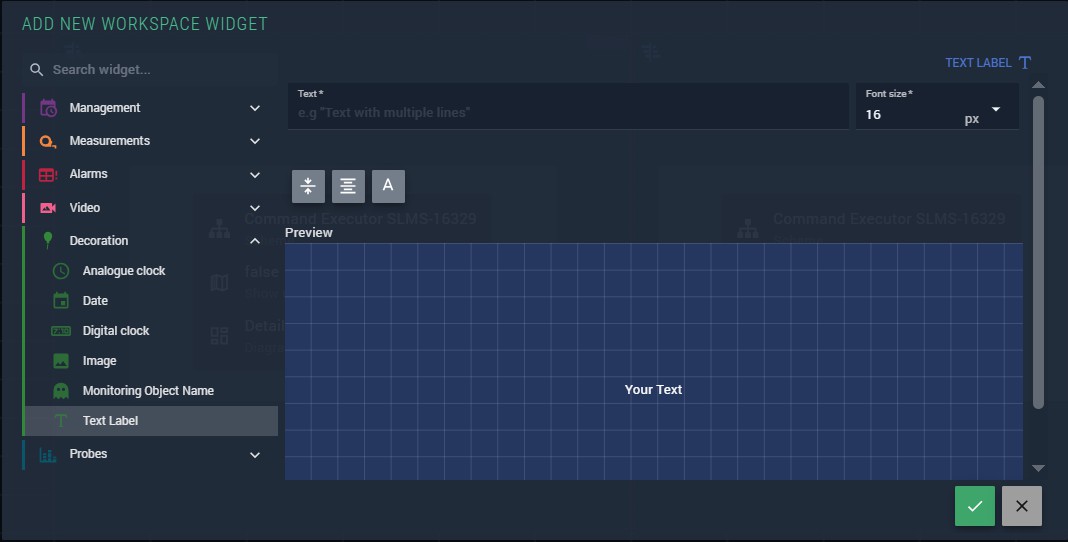Open the Video category

(x=85, y=208)
